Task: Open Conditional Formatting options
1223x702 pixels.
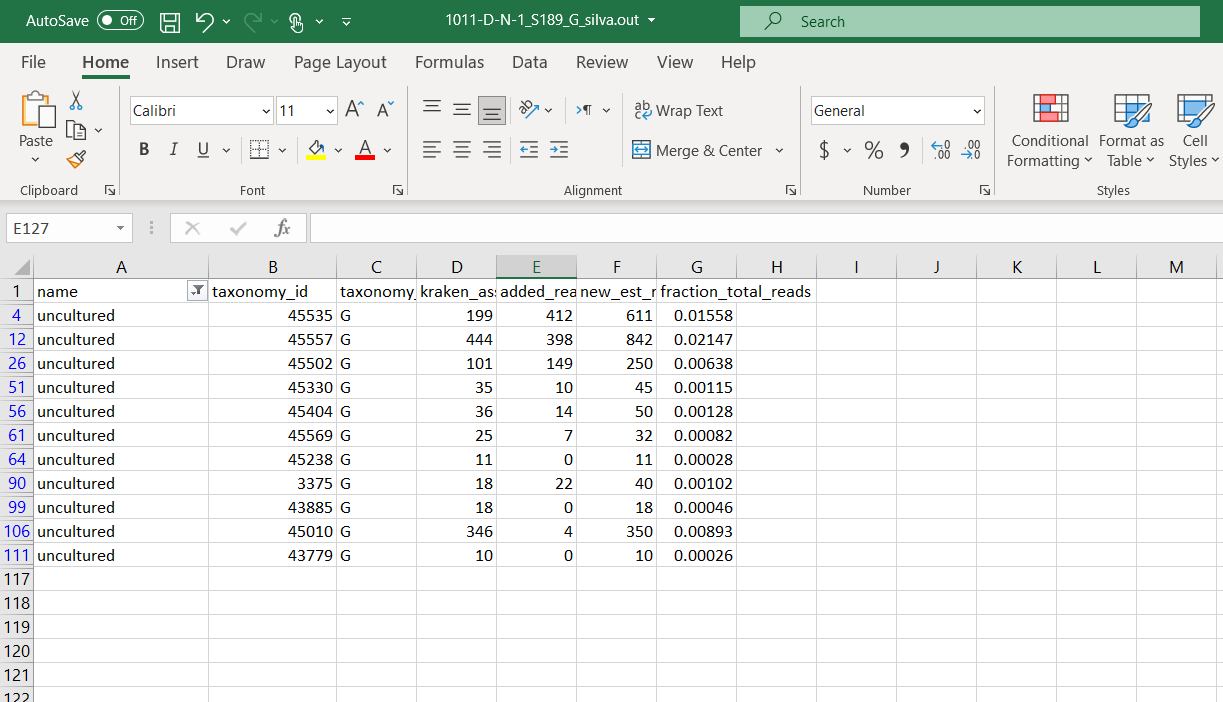Action: [1048, 131]
